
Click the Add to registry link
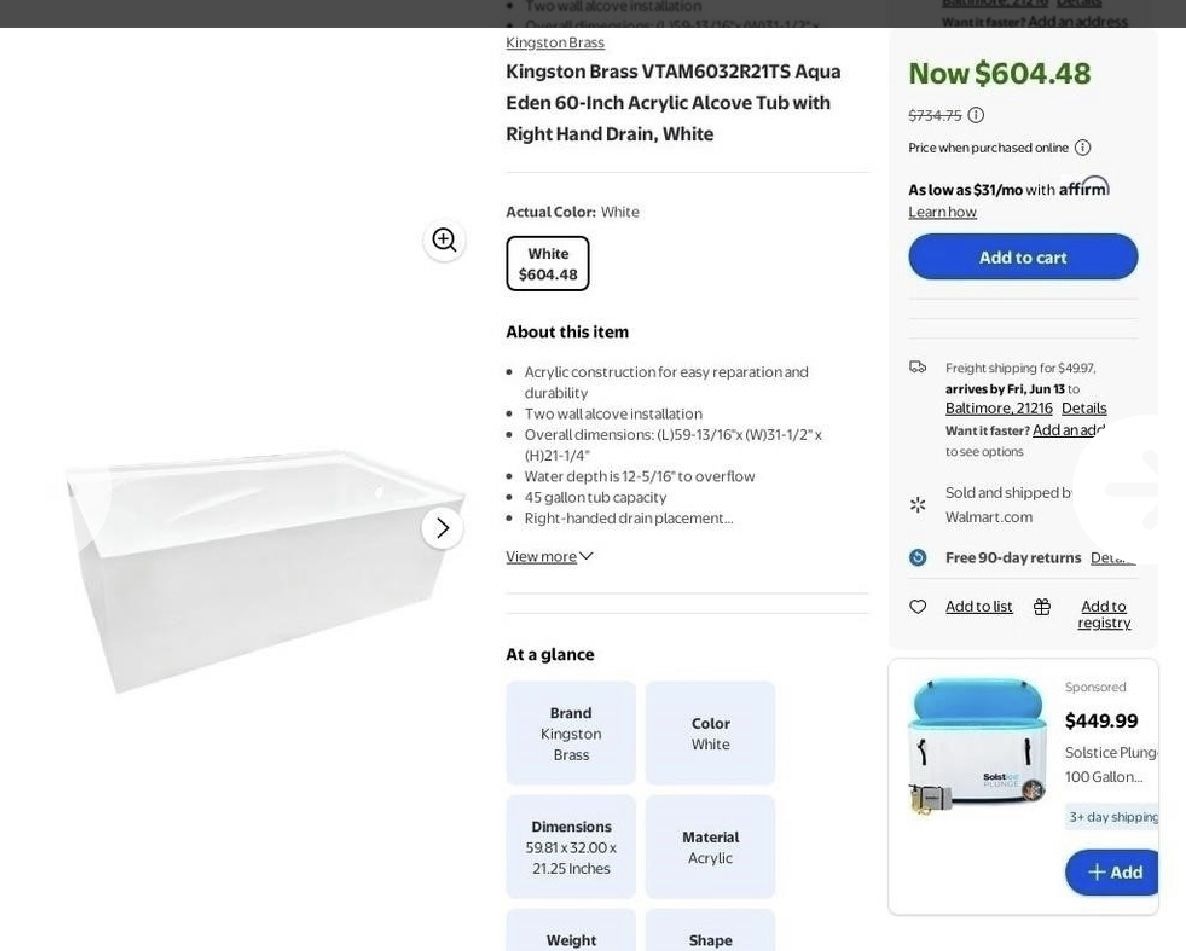point(1104,614)
